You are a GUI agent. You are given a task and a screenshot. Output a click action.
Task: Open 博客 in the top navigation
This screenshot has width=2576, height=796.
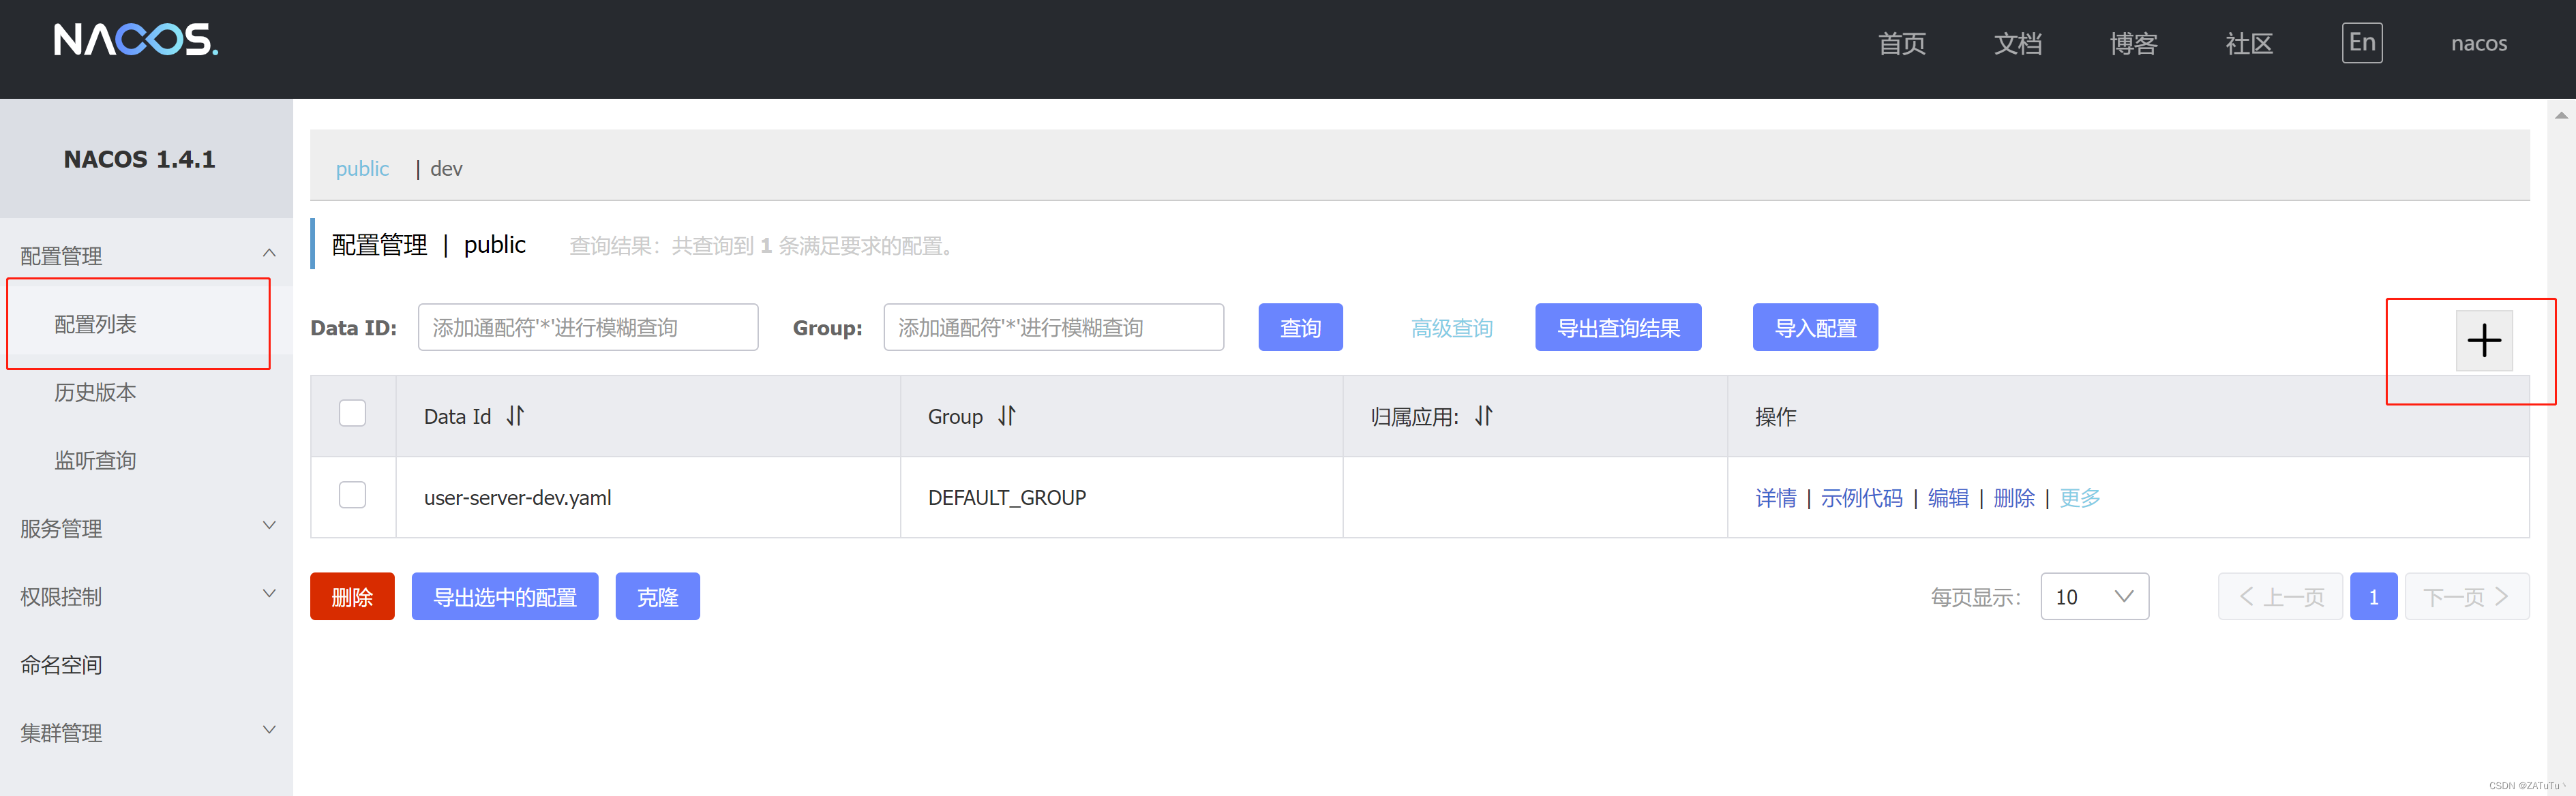[x=2134, y=43]
